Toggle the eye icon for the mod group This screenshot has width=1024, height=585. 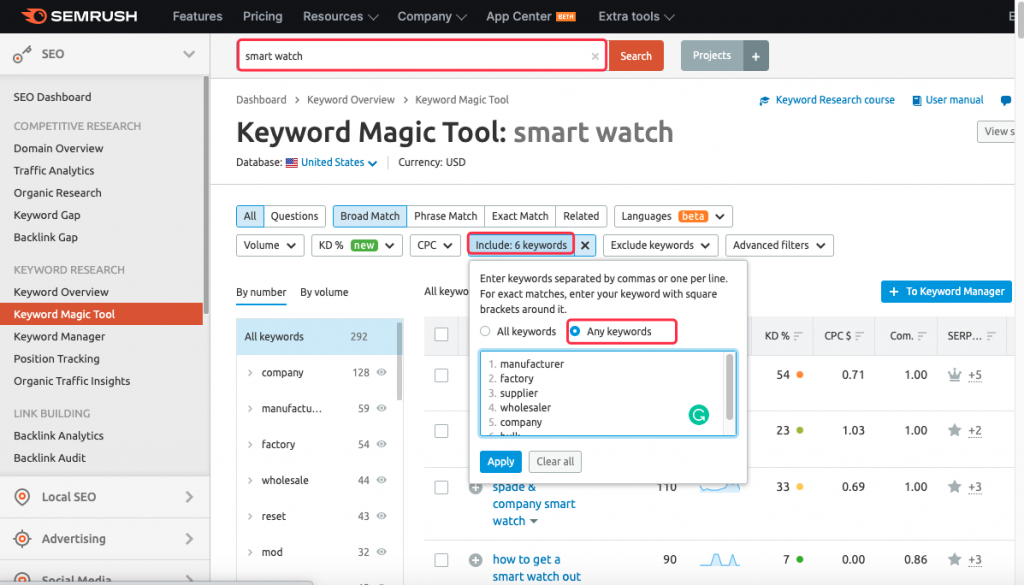pyautogui.click(x=381, y=552)
